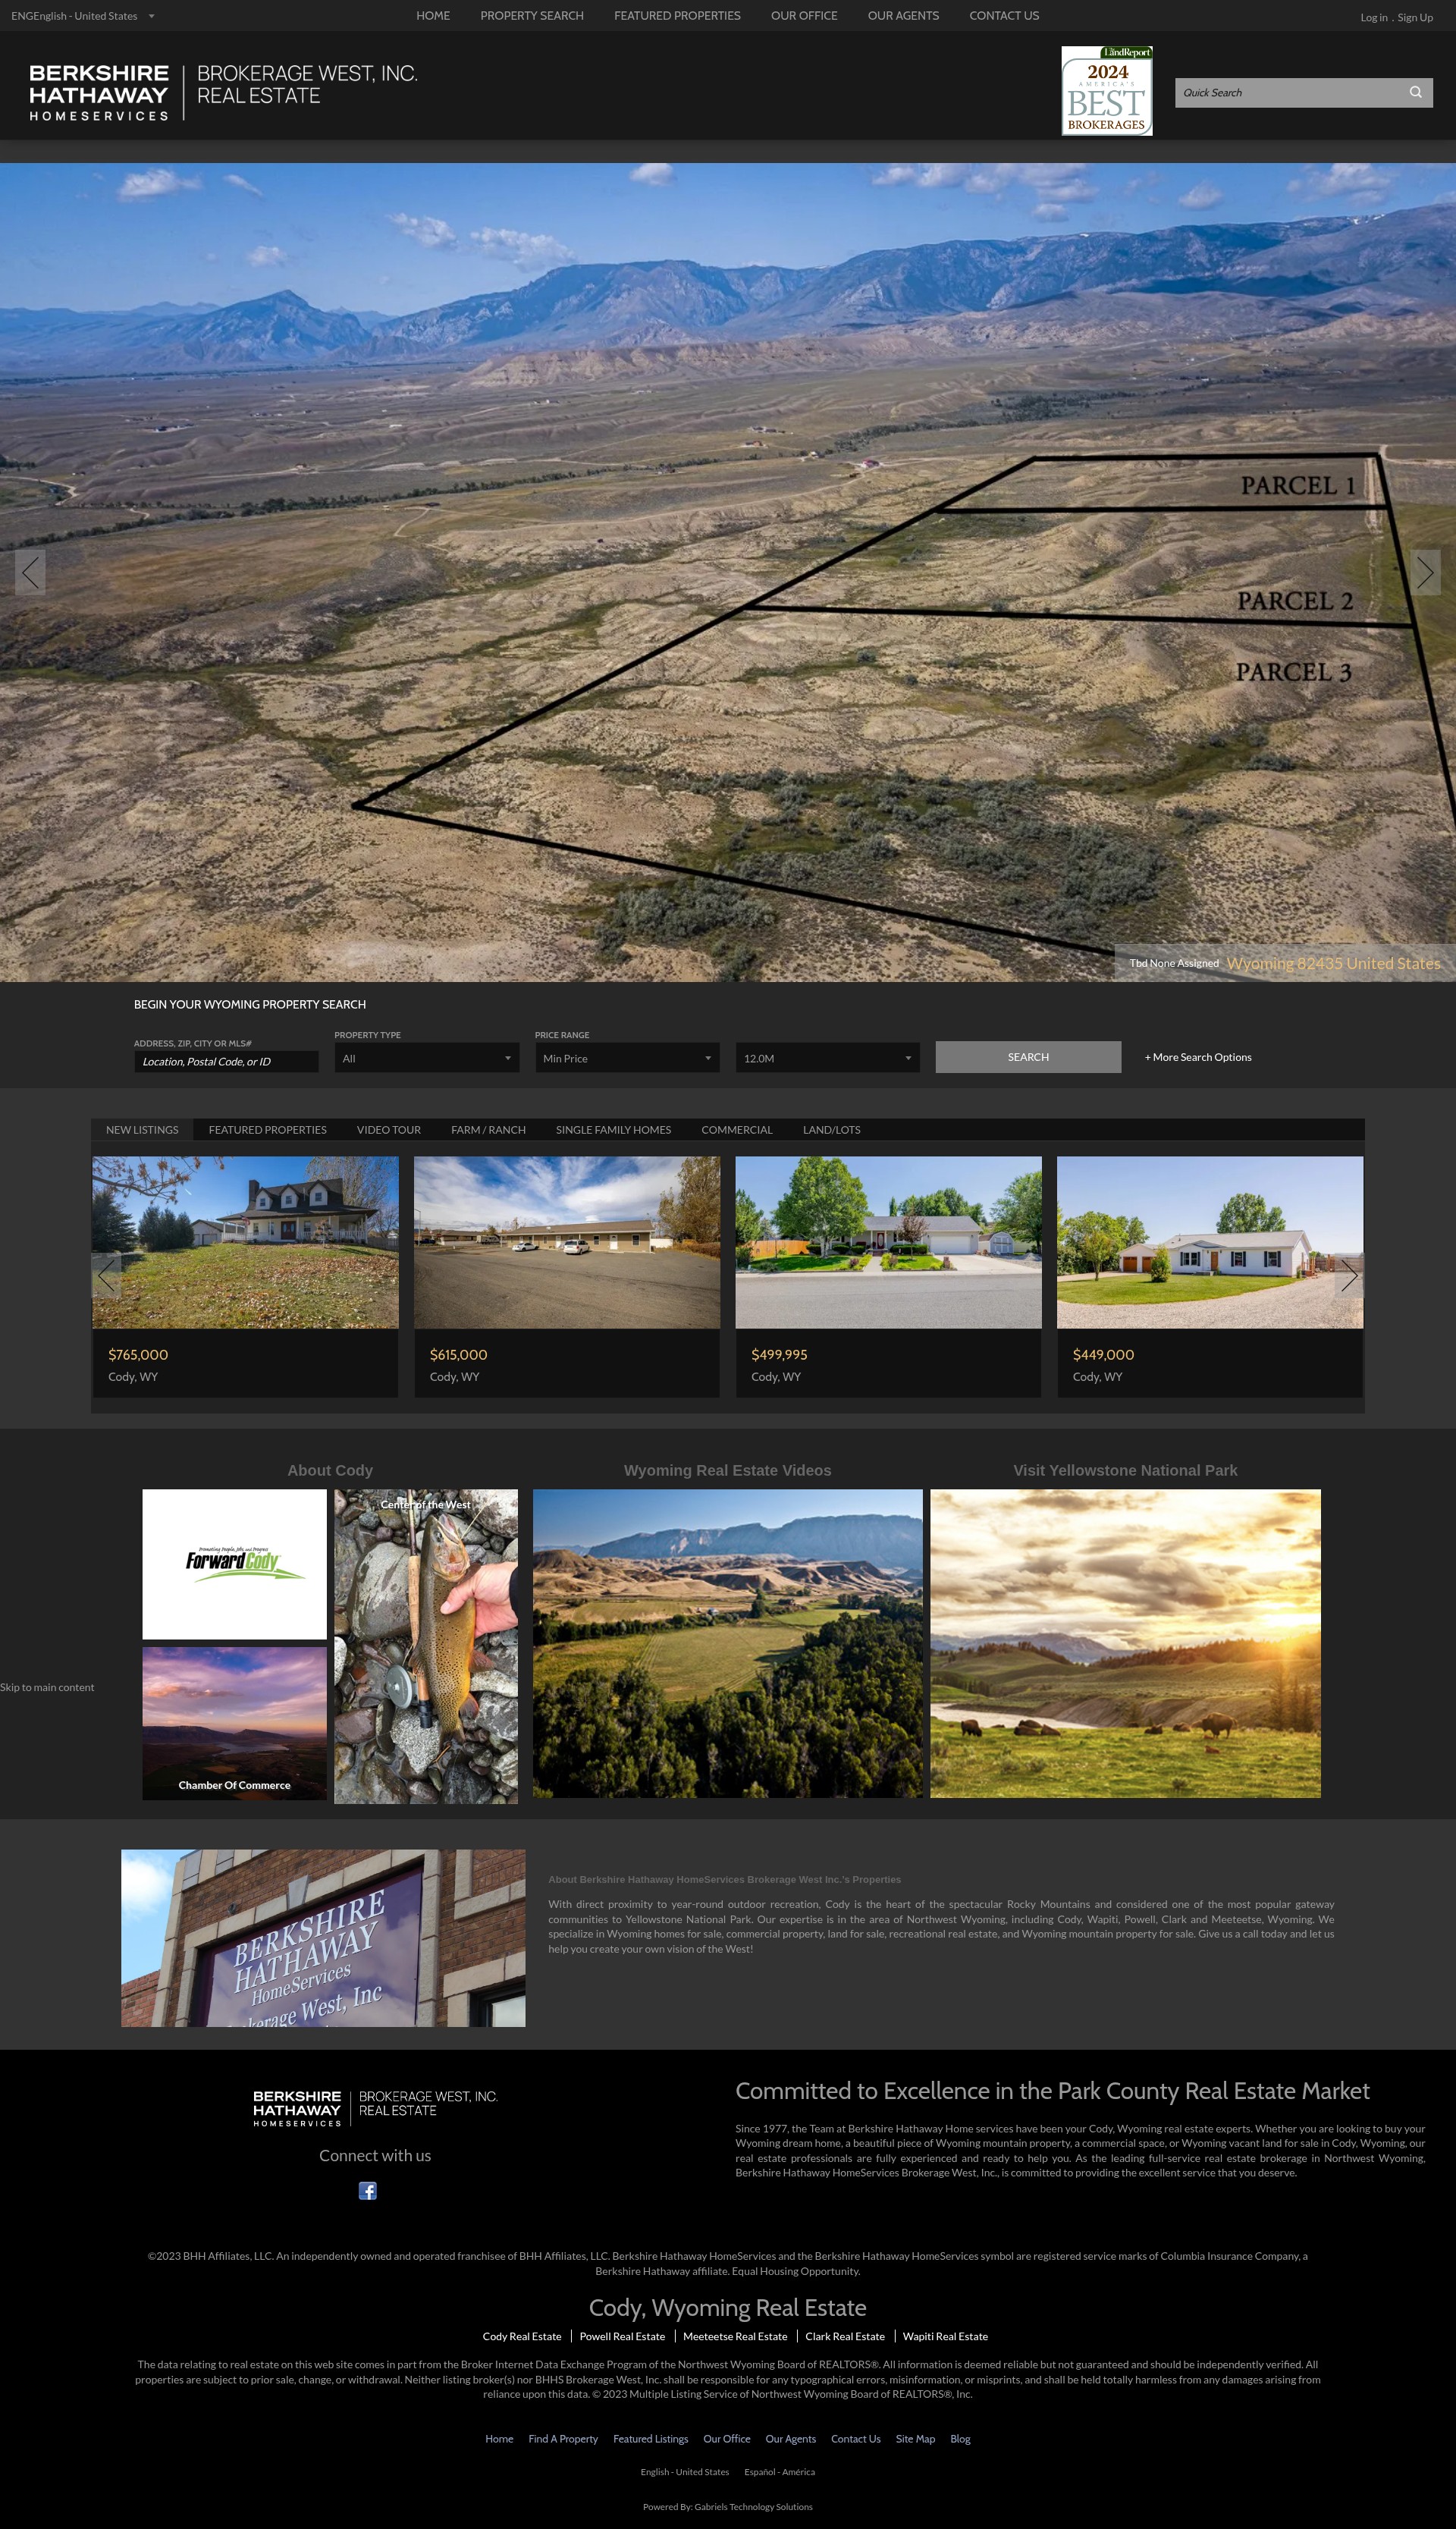Open the $449,000 Cody listing photo
The width and height of the screenshot is (1456, 2529).
point(1210,1242)
